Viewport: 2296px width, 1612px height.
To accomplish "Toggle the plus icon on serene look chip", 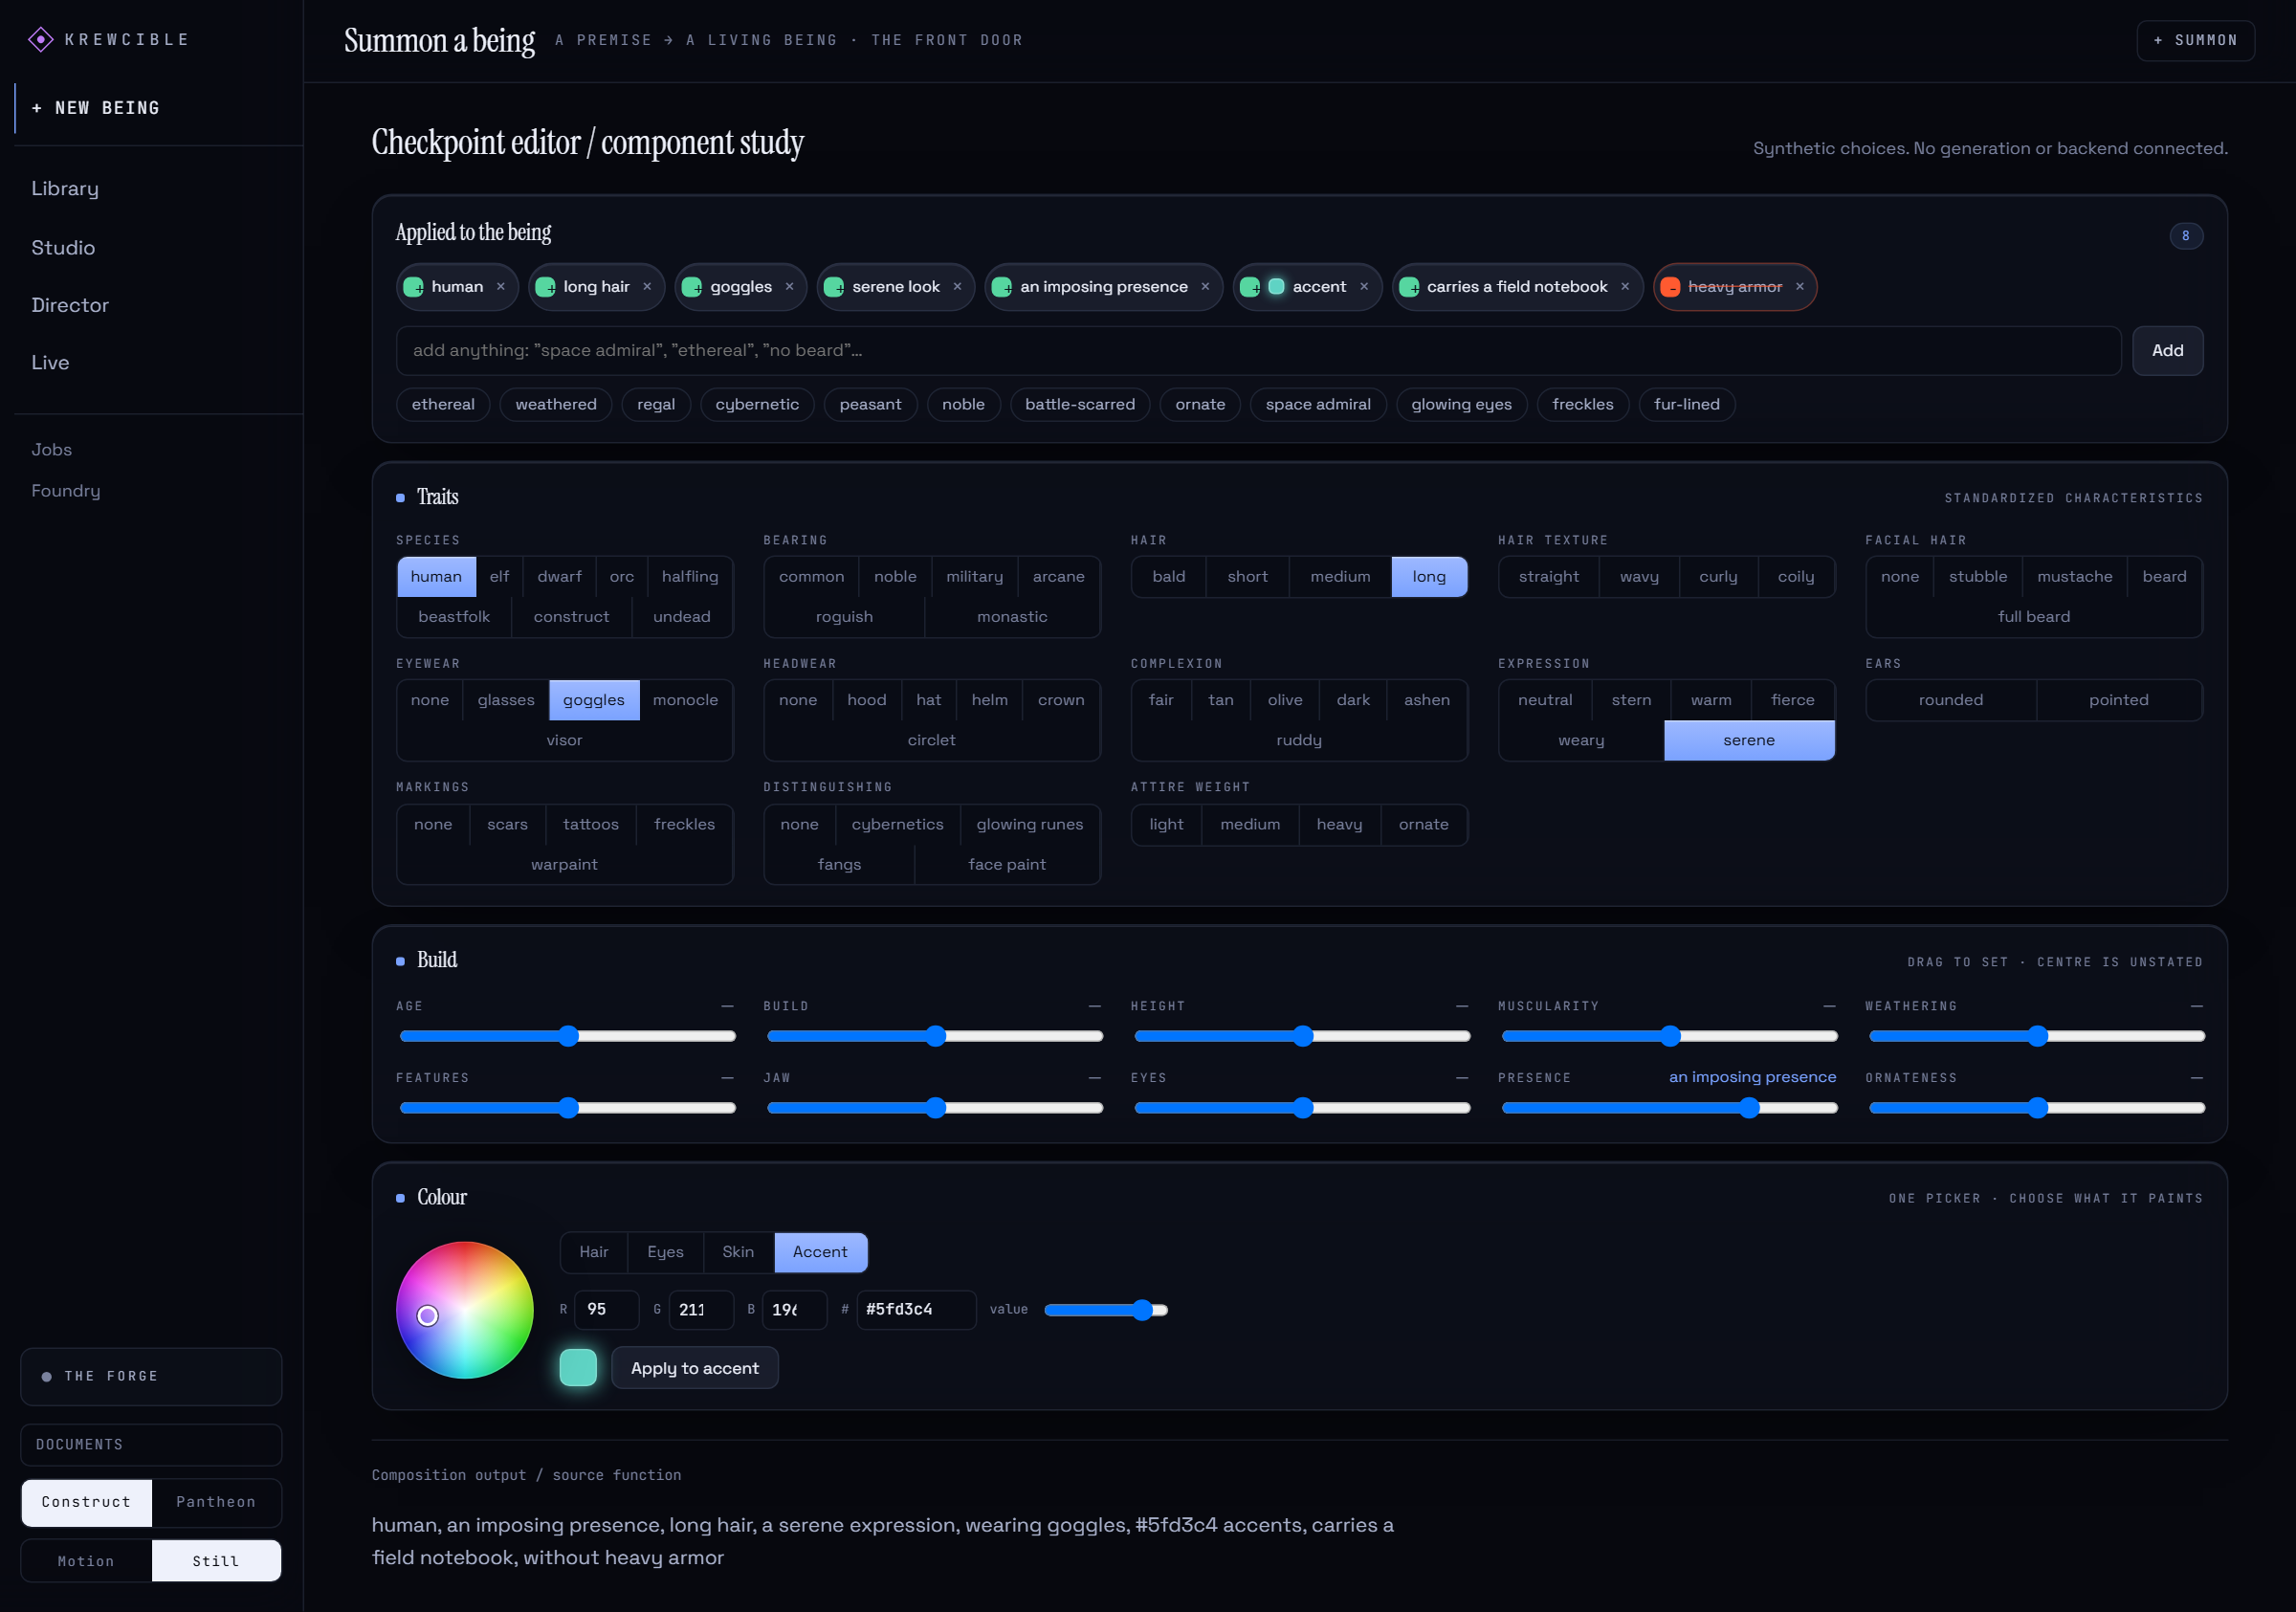I will click(833, 287).
